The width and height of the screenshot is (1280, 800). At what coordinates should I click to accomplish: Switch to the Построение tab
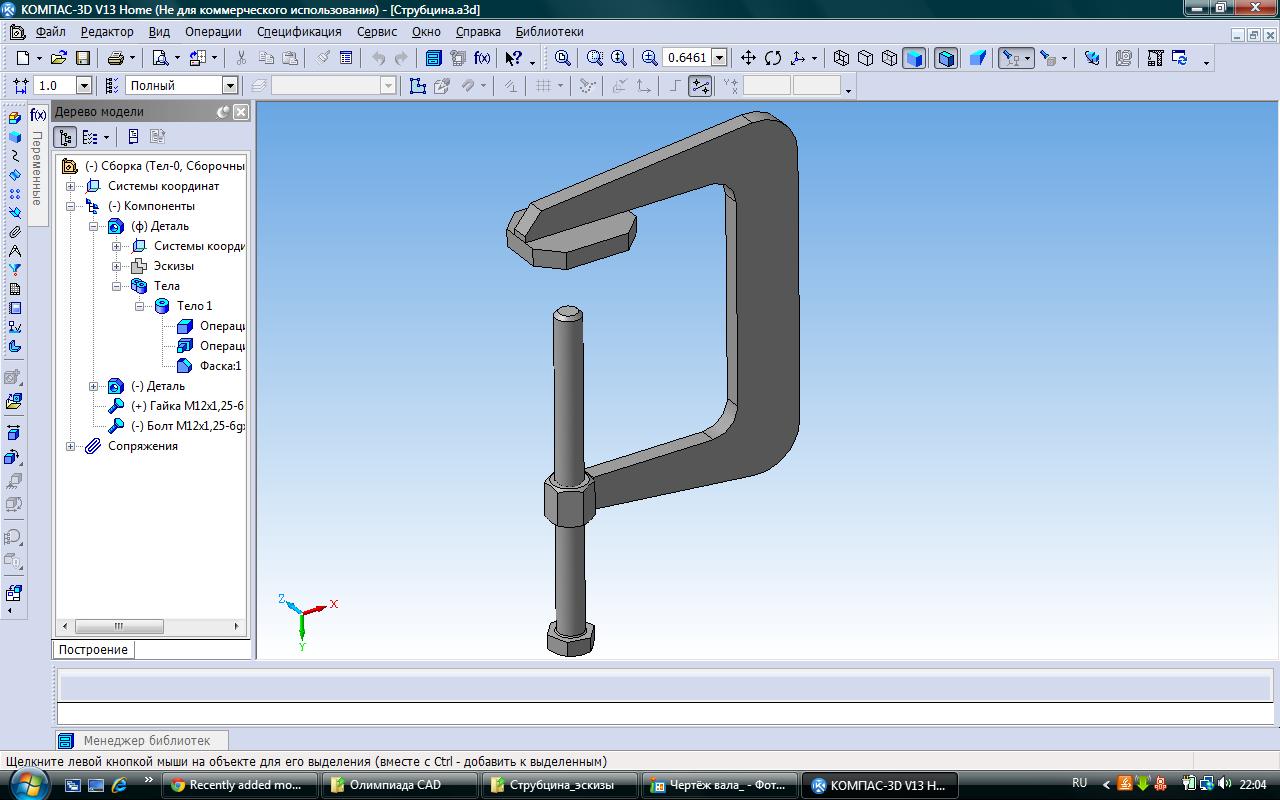[x=93, y=650]
